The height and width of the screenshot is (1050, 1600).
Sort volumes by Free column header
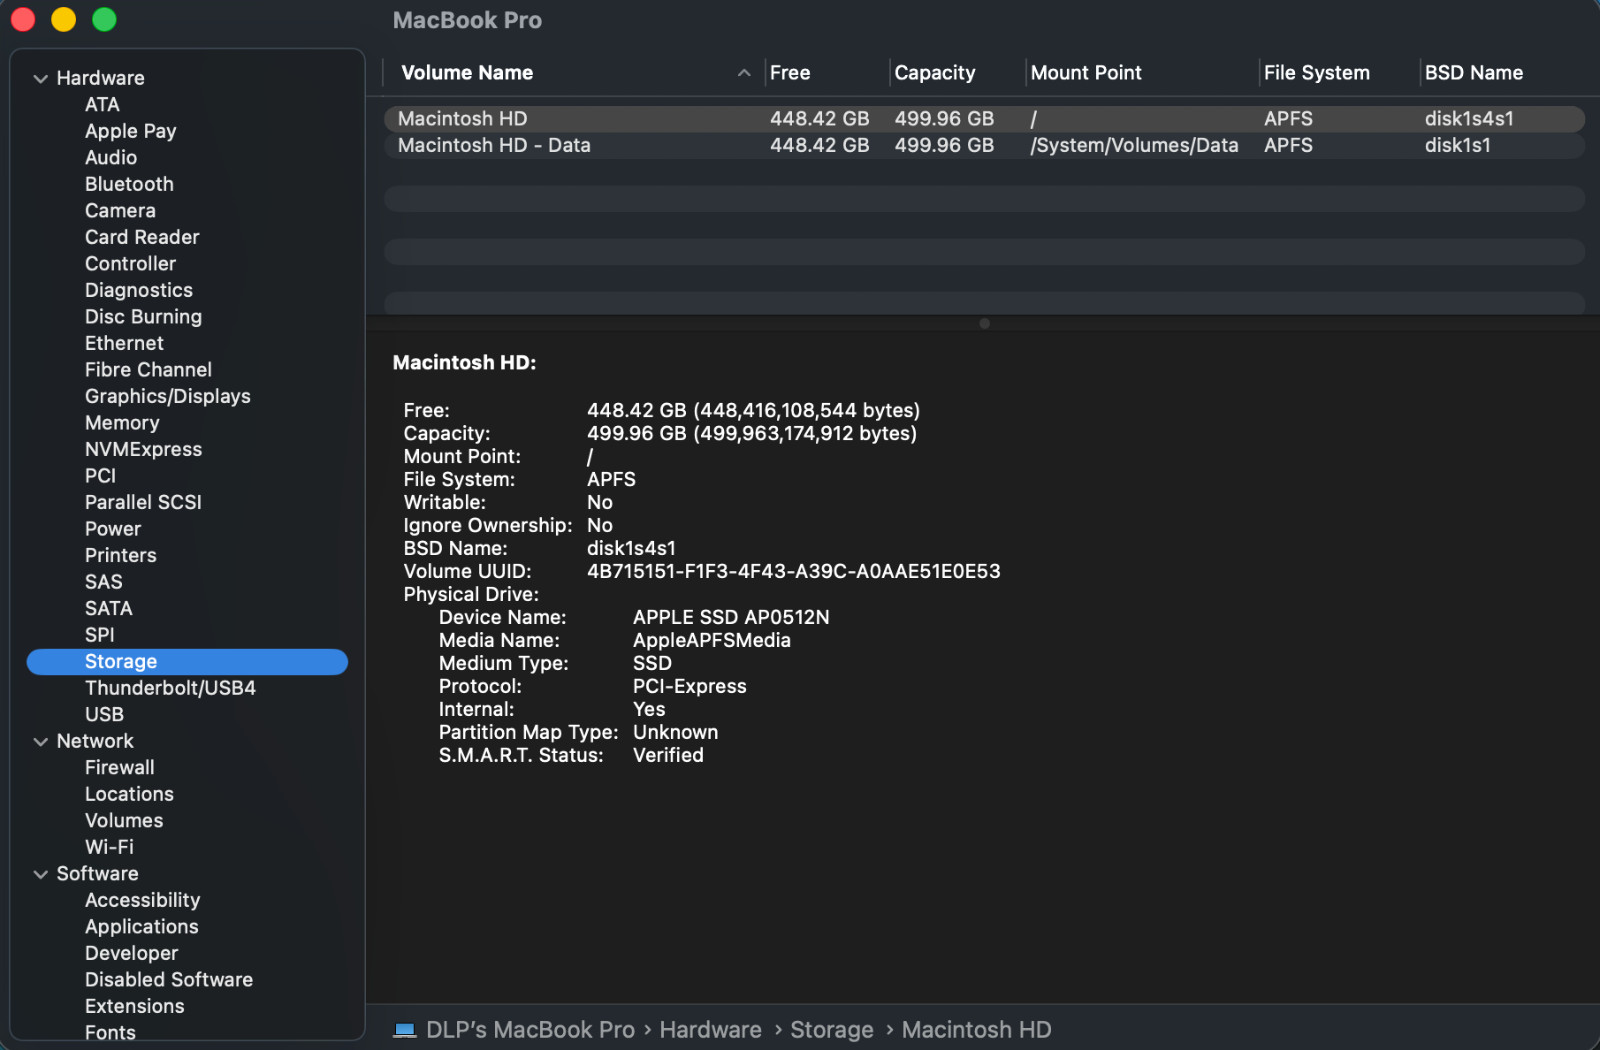pyautogui.click(x=790, y=73)
